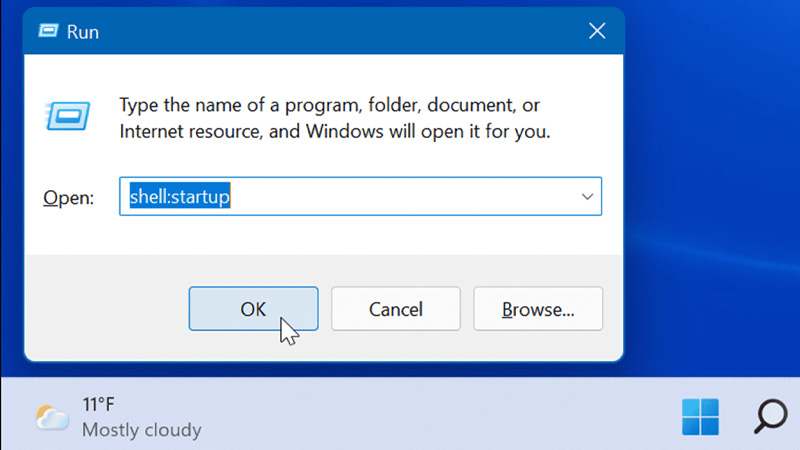800x450 pixels.
Task: Click the Mostly cloudy weather text
Action: [142, 430]
